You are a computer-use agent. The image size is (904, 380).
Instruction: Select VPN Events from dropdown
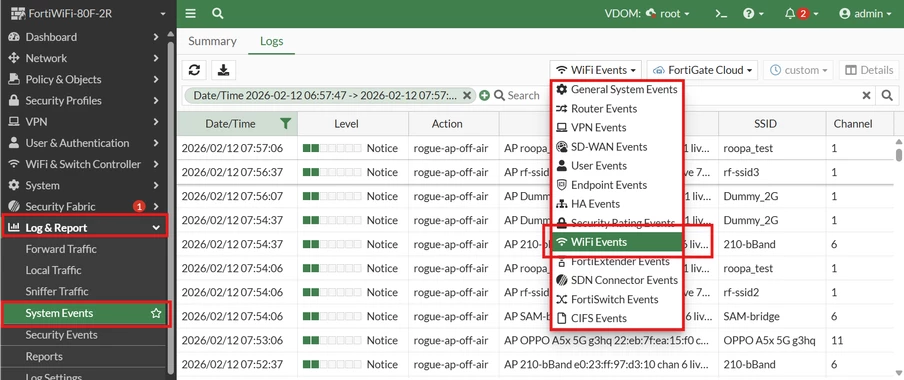617,127
